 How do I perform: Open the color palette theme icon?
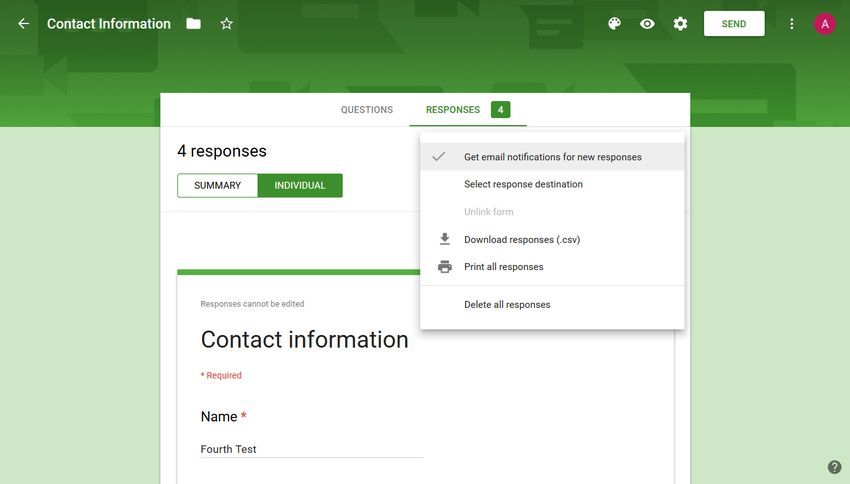(615, 24)
